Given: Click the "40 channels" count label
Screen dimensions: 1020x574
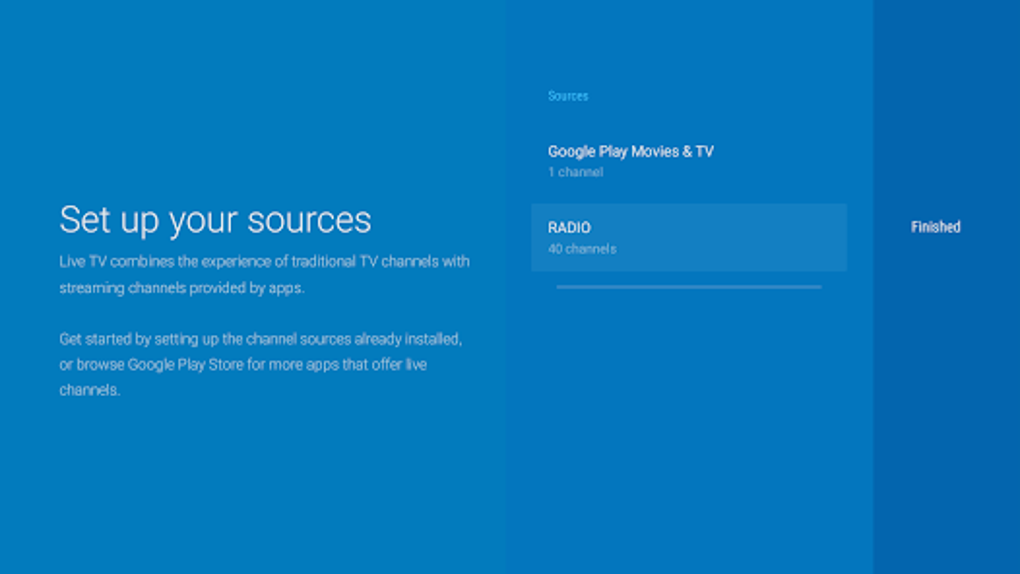Looking at the screenshot, I should [x=582, y=249].
